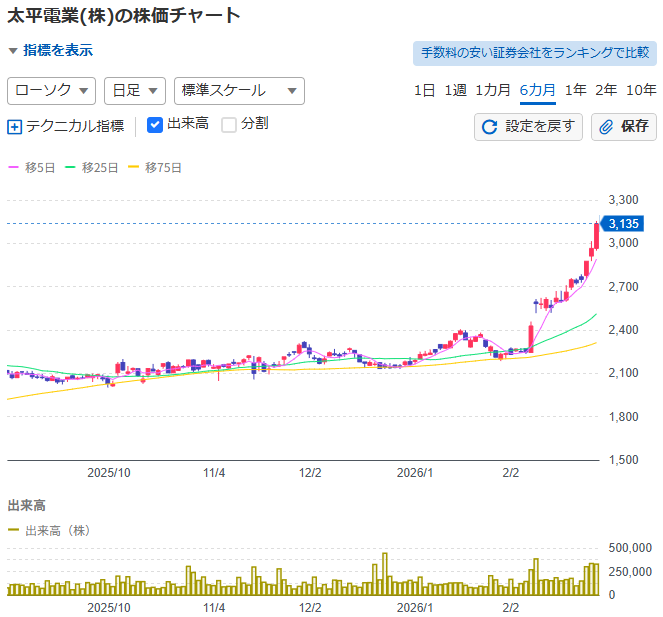
Task: Switch to the 1年 period tab
Action: click(x=575, y=90)
